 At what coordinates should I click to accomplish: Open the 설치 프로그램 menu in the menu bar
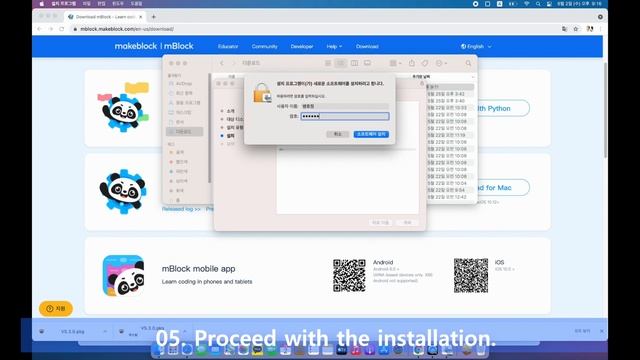click(63, 4)
